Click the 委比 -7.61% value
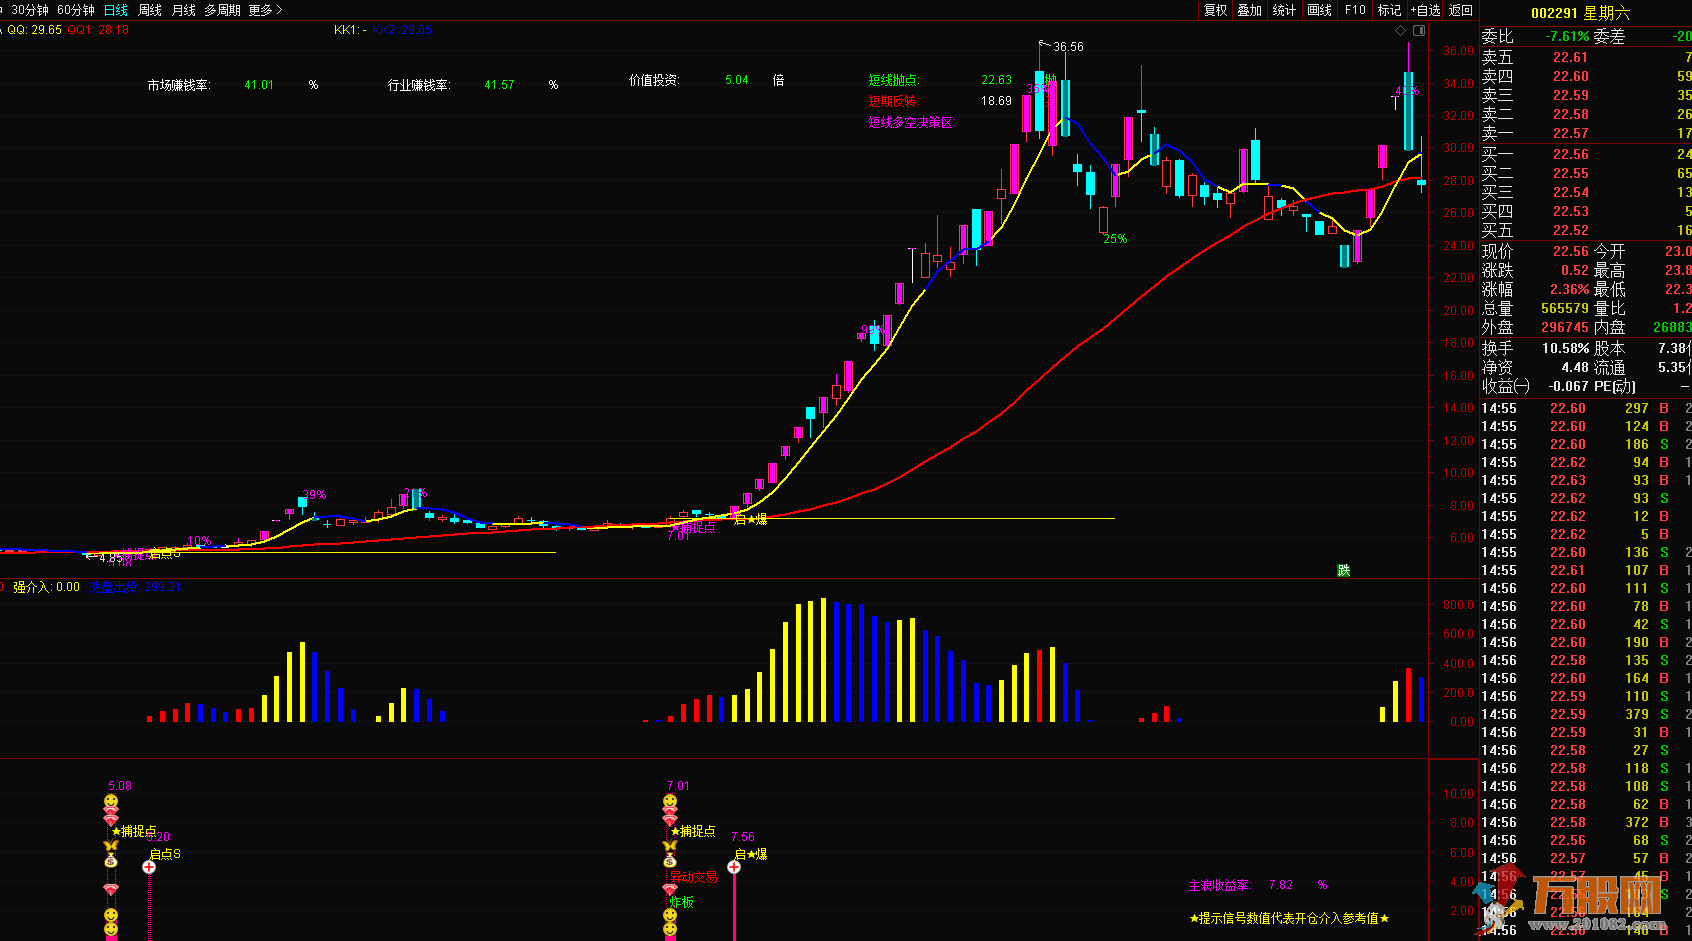 (1567, 36)
